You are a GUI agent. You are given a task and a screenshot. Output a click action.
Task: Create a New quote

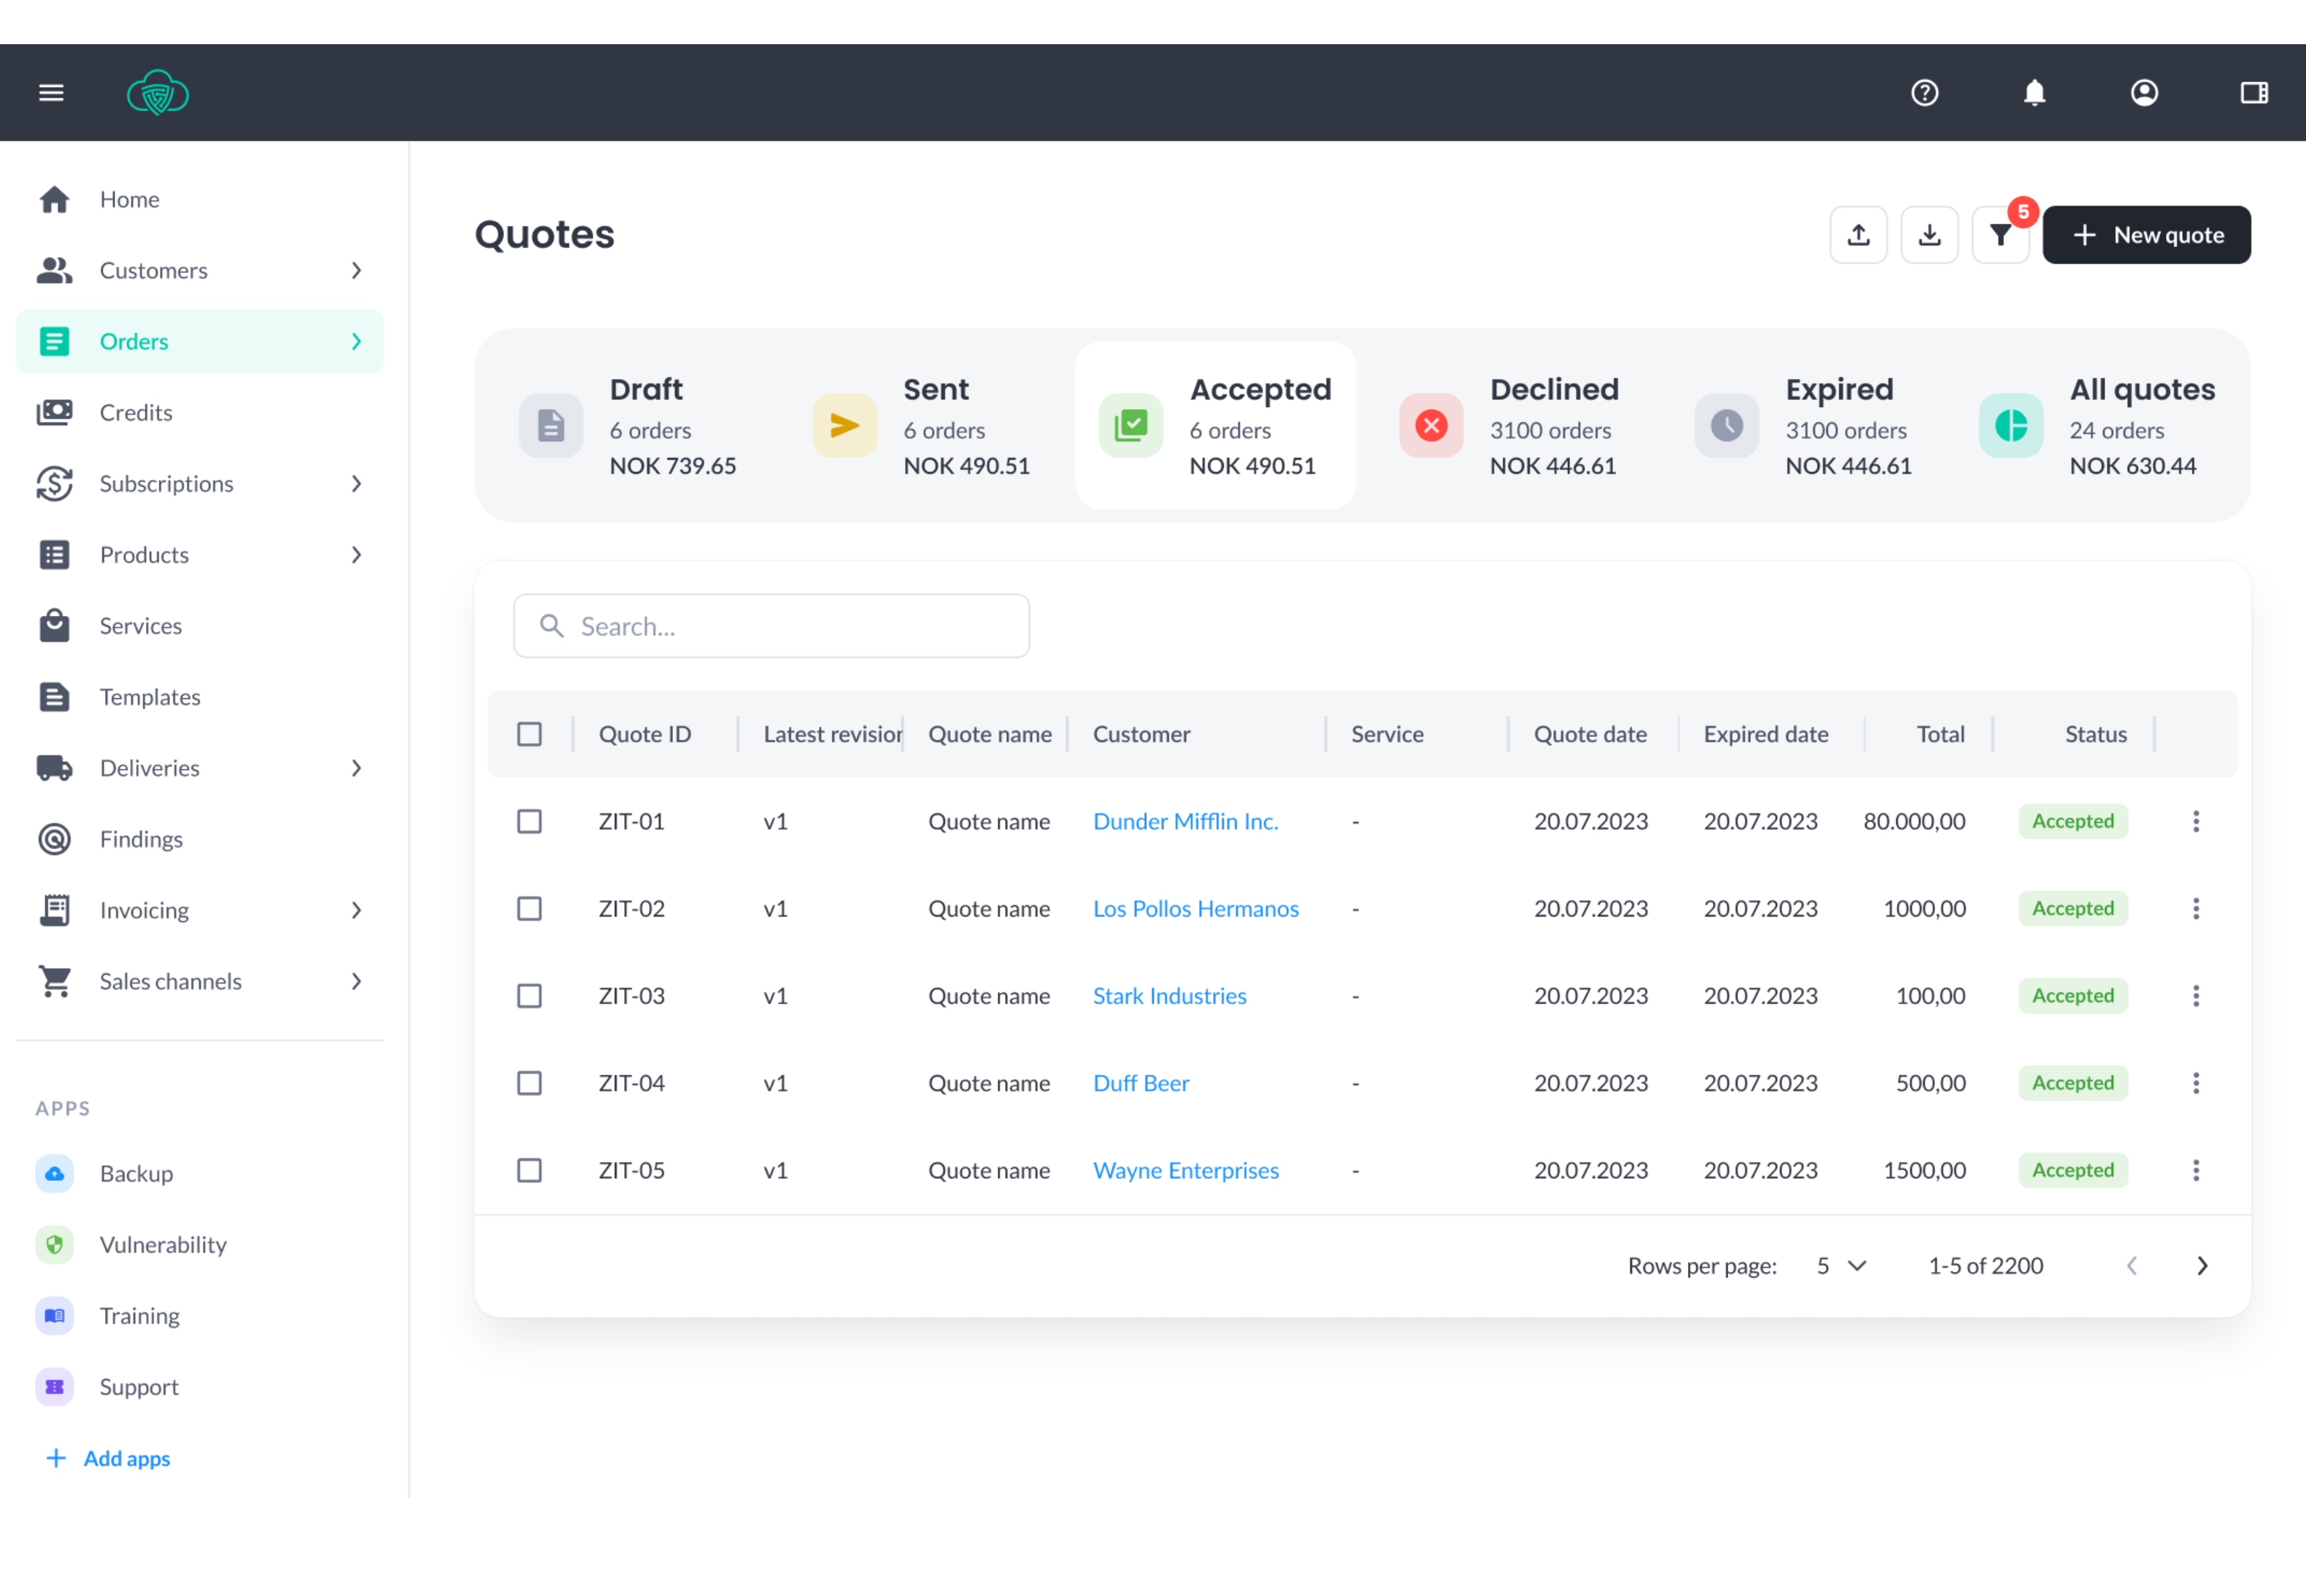point(2146,235)
